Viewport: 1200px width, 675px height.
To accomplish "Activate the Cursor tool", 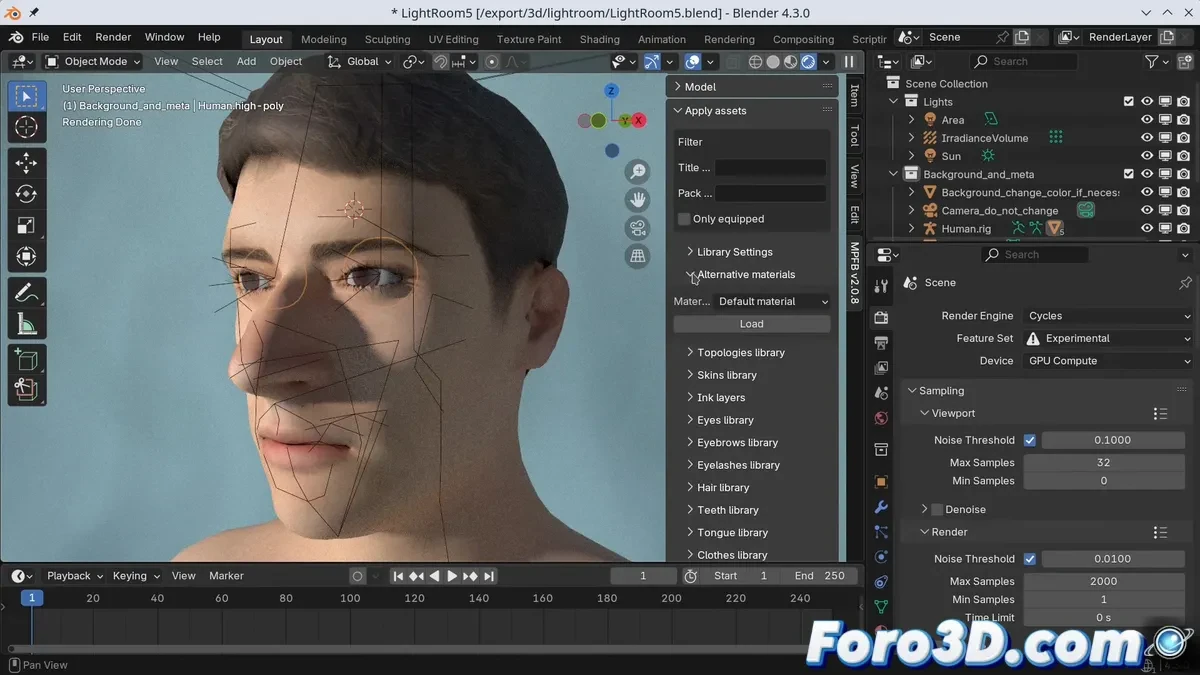I will [27, 127].
